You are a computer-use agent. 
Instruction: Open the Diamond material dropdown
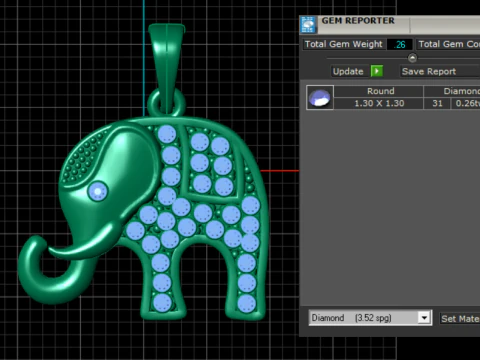click(424, 318)
